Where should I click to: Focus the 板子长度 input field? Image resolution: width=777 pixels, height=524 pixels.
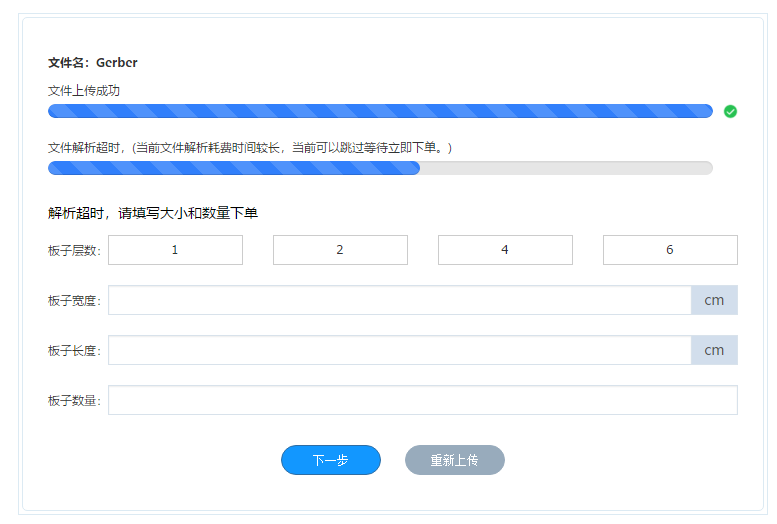click(400, 350)
